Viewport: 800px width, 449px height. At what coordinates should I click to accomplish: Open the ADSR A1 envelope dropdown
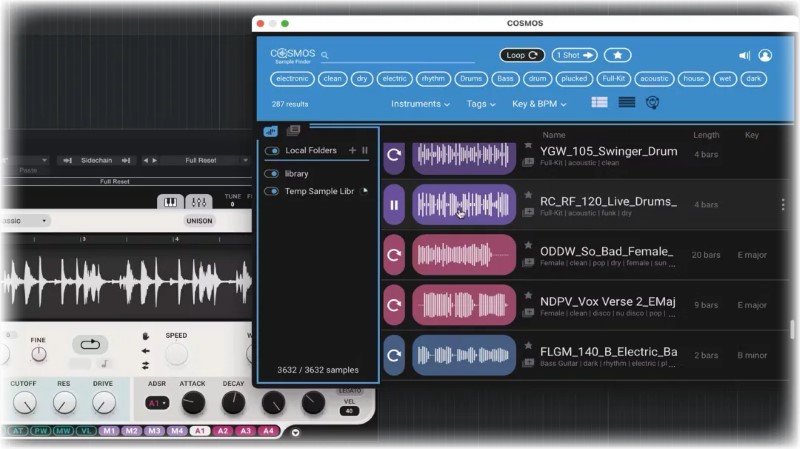click(157, 403)
